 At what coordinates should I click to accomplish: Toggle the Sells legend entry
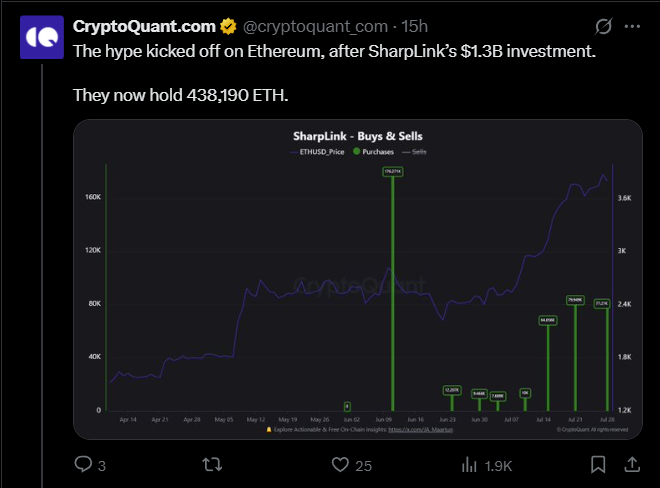(414, 152)
